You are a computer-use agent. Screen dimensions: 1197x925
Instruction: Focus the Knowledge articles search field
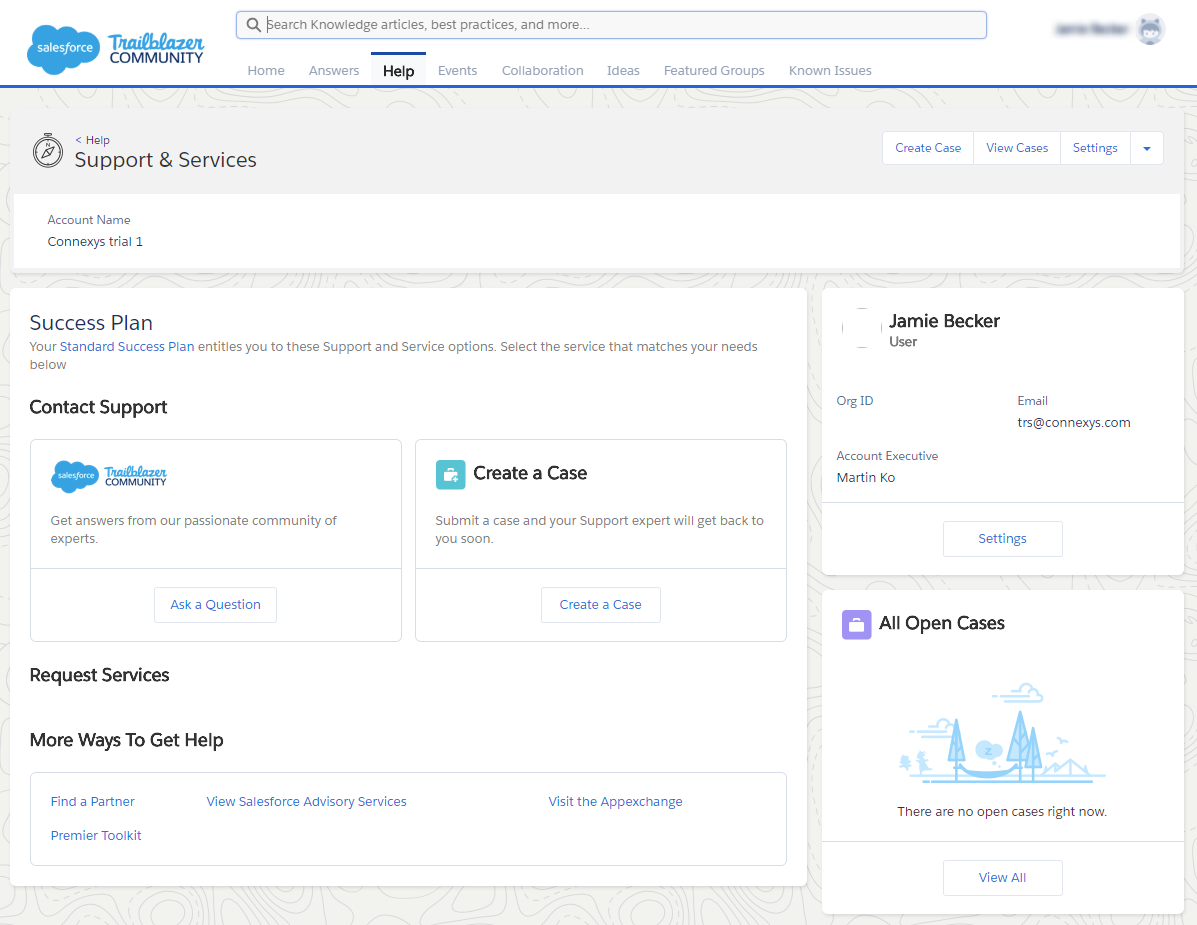tap(611, 24)
